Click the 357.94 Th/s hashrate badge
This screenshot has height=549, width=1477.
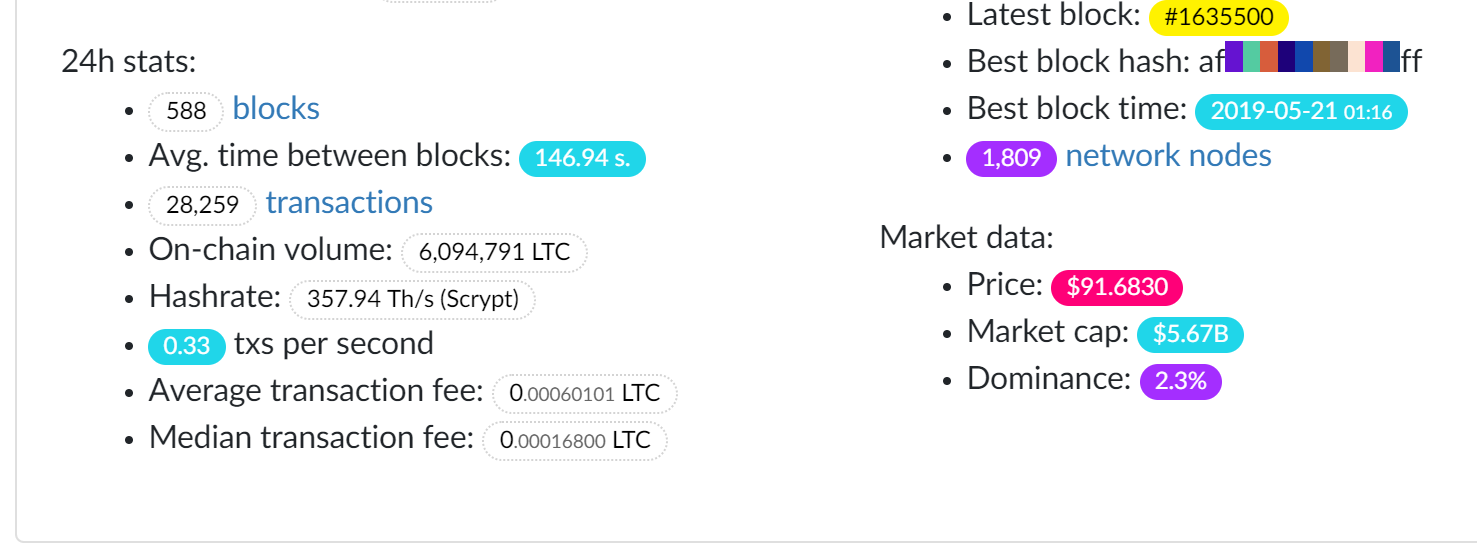coord(412,299)
